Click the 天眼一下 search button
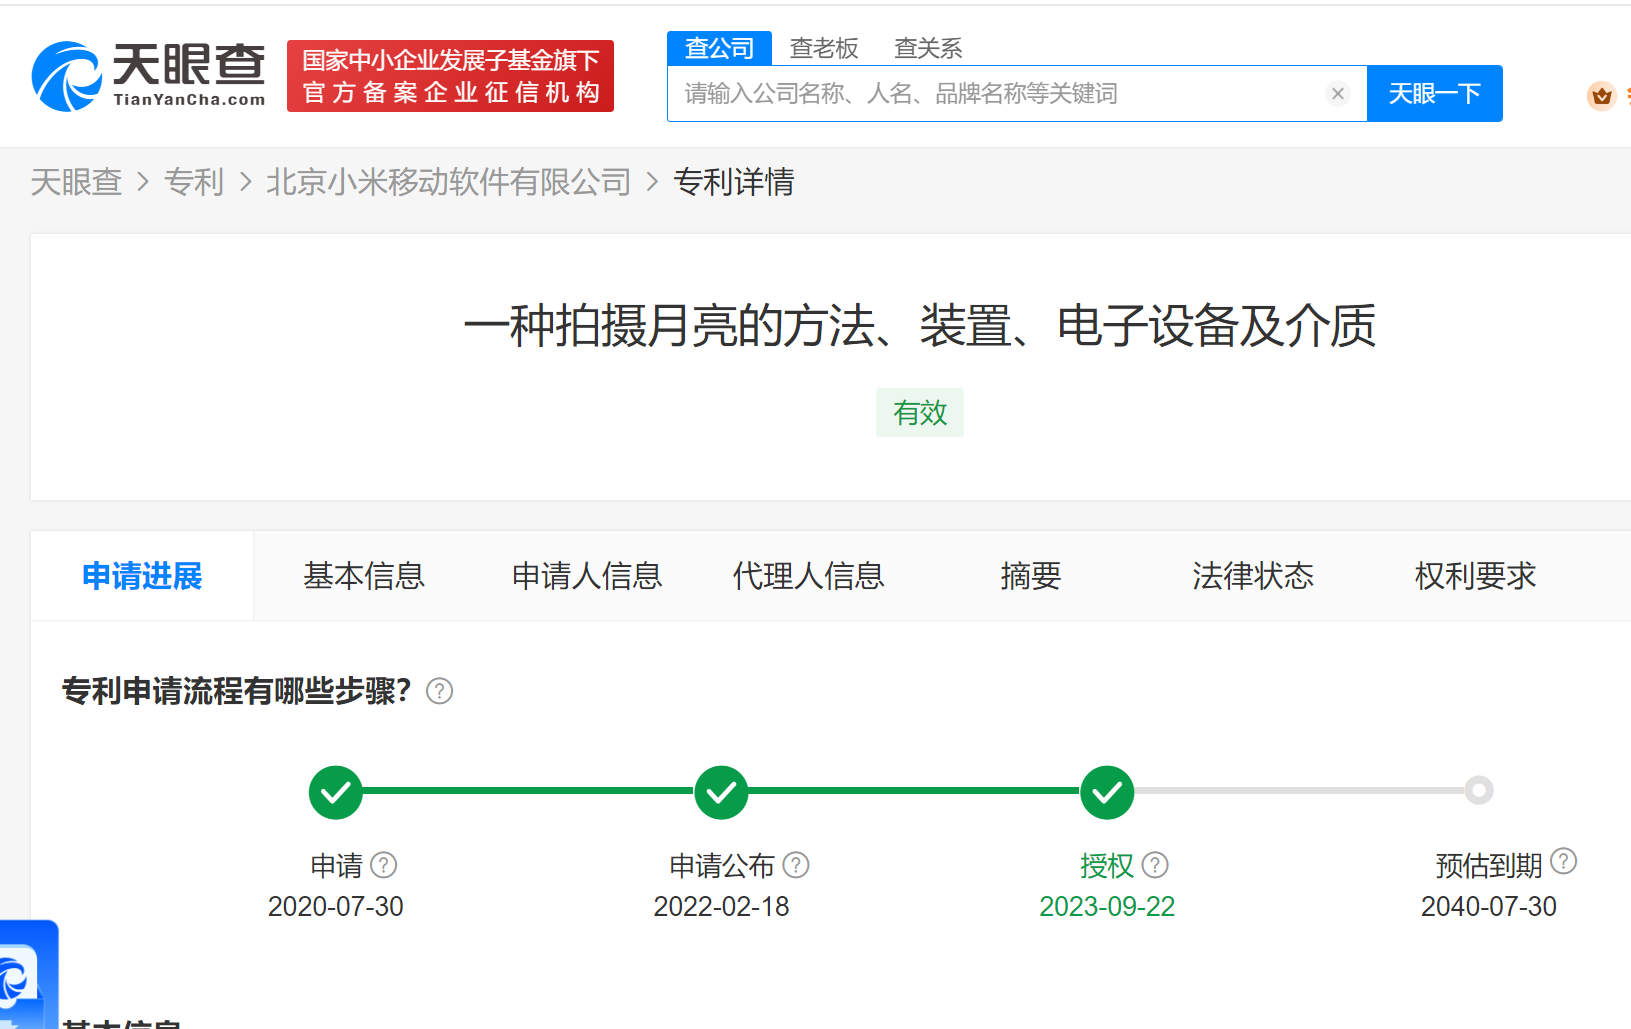 pyautogui.click(x=1434, y=93)
